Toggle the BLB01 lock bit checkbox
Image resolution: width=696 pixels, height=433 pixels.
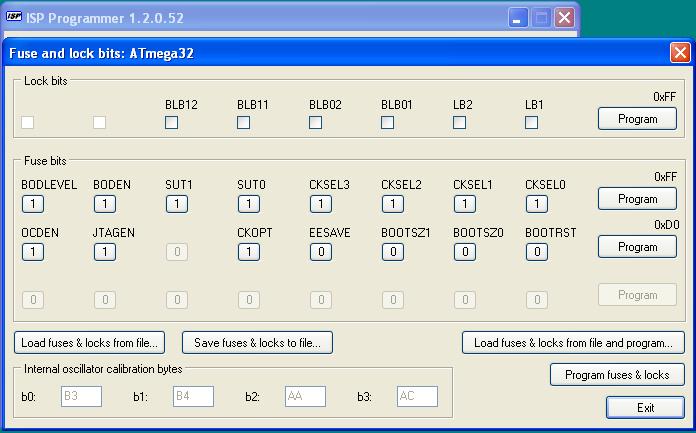tap(387, 122)
